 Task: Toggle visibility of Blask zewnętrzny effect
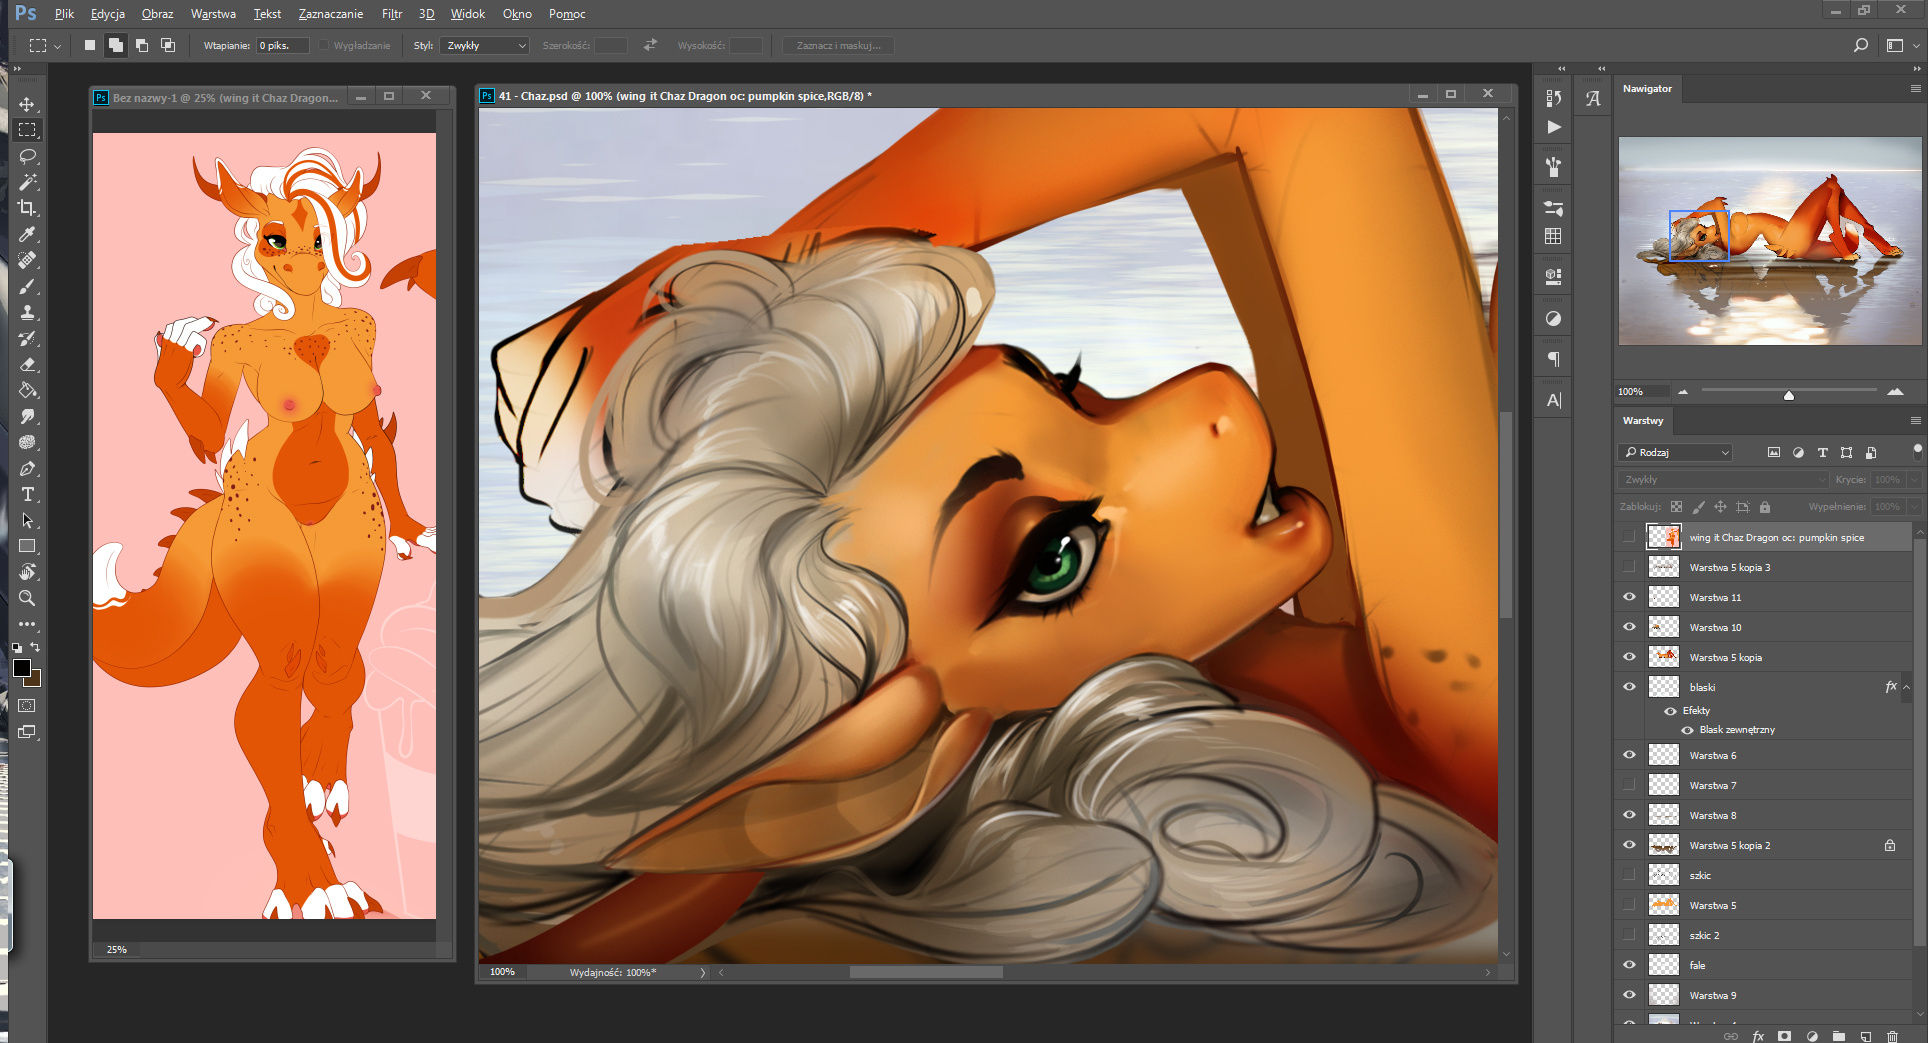(1687, 730)
